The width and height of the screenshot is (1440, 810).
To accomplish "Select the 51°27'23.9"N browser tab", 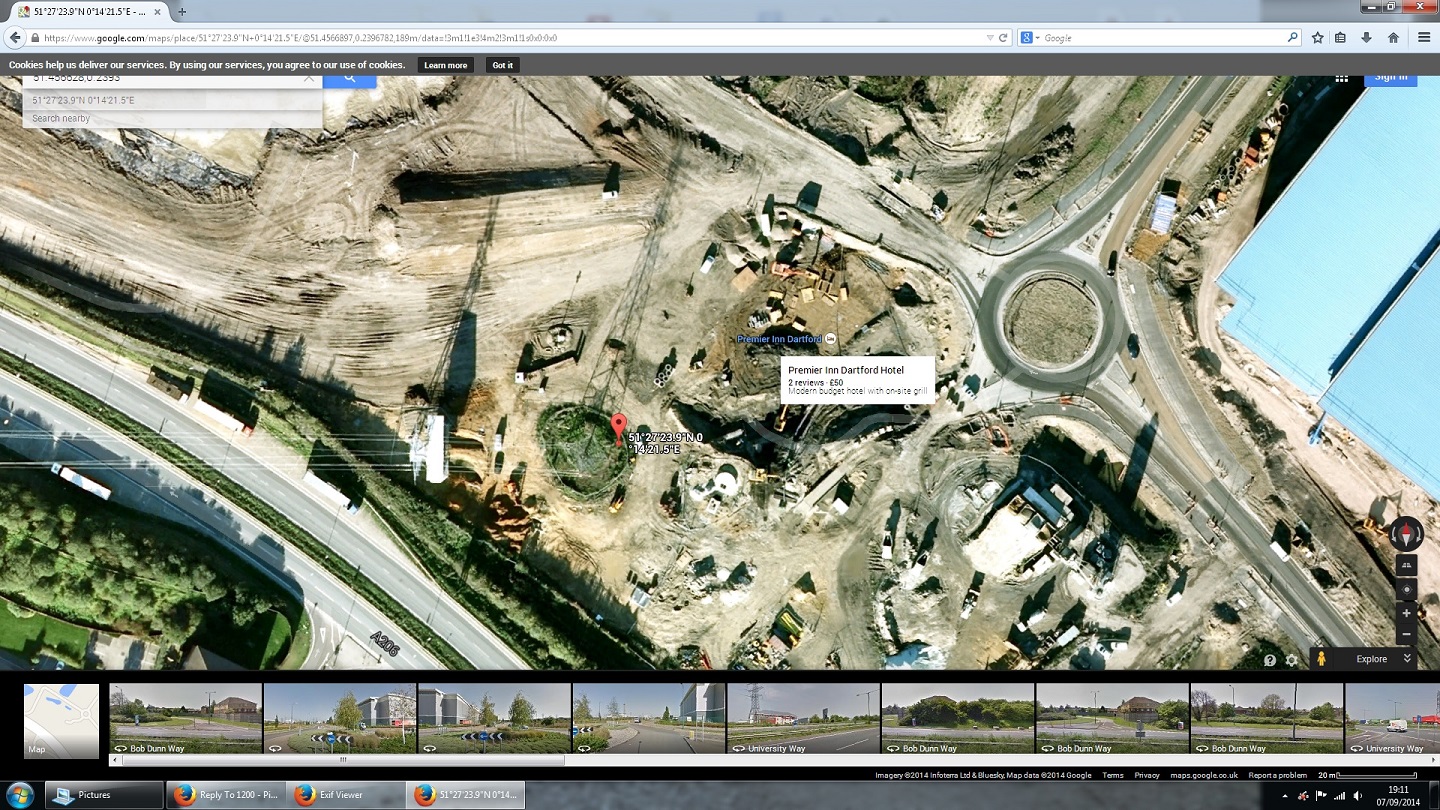I will [x=89, y=11].
